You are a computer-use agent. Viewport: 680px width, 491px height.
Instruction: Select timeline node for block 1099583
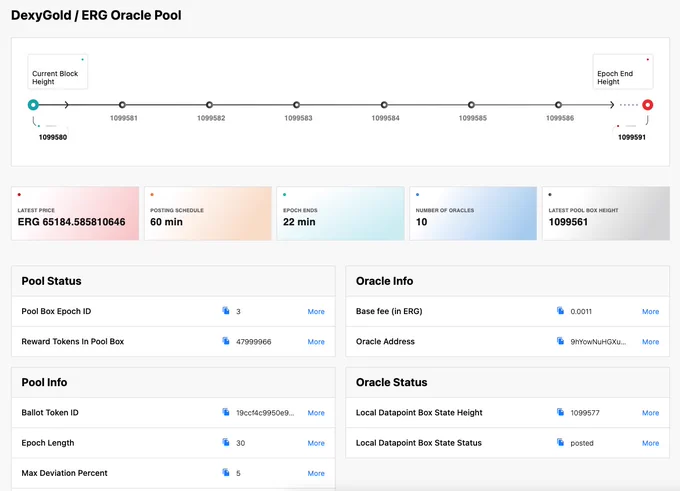pos(297,105)
